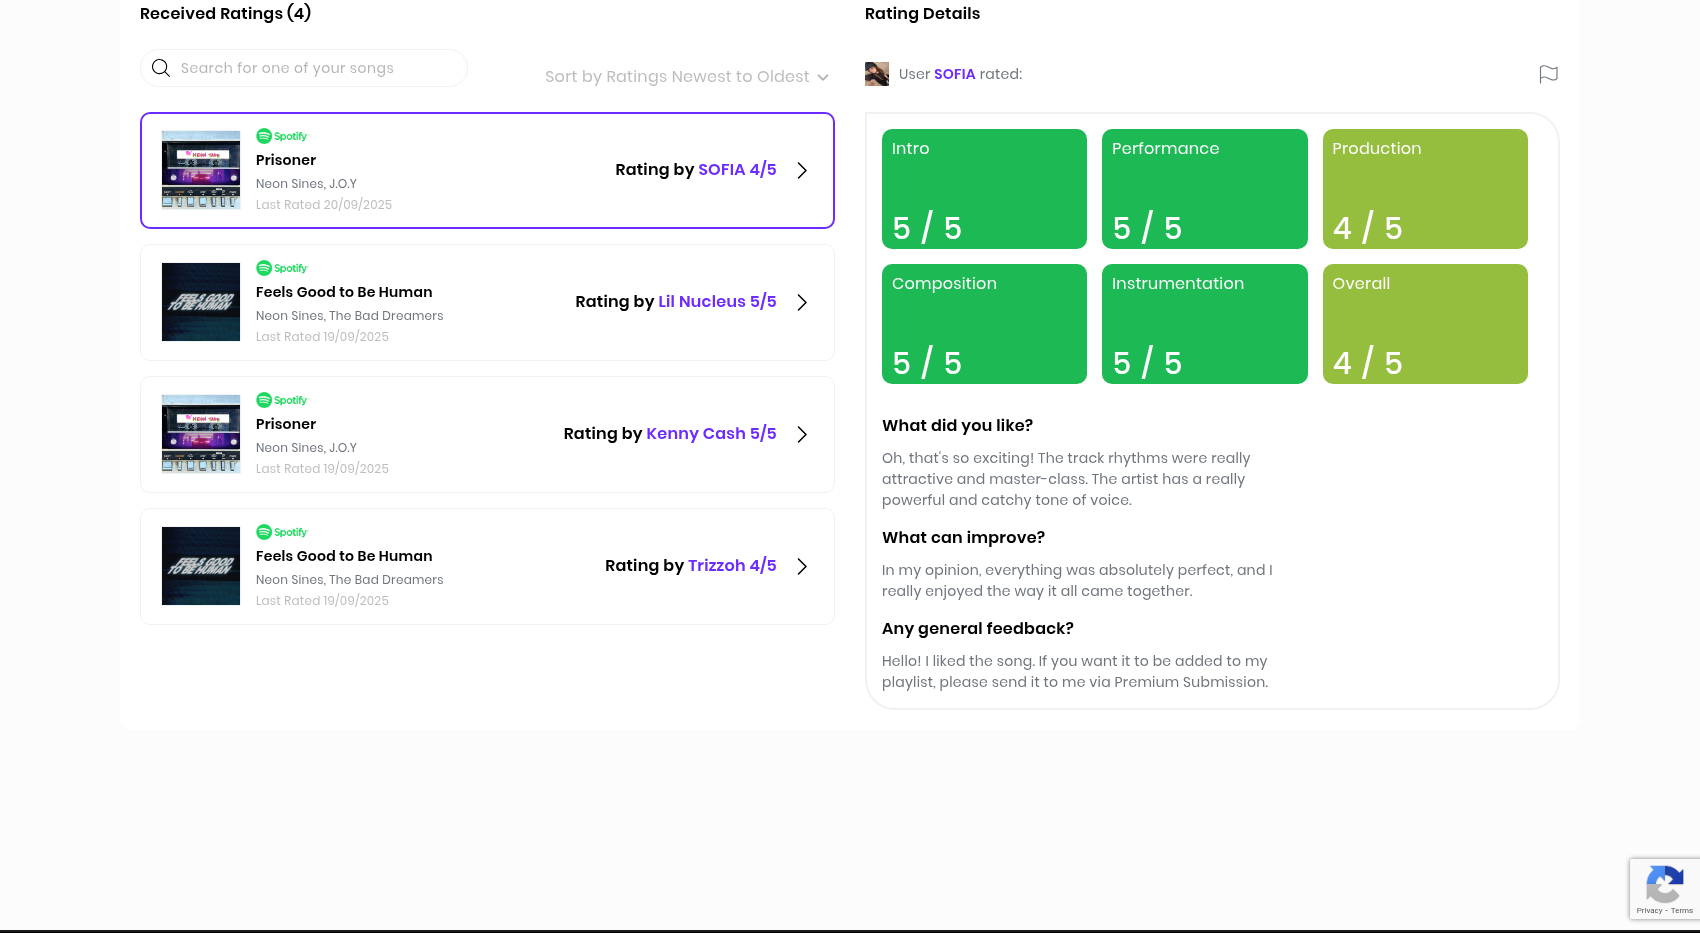This screenshot has width=1700, height=933.
Task: Click the search magnifier icon
Action: pos(161,68)
